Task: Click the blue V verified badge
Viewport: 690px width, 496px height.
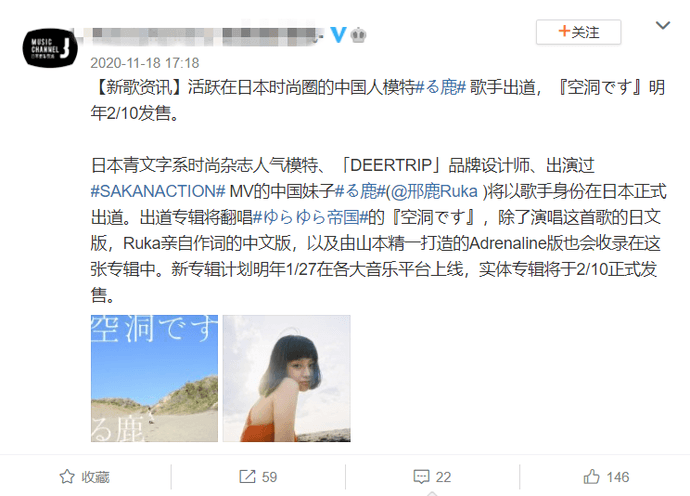Action: tap(338, 34)
